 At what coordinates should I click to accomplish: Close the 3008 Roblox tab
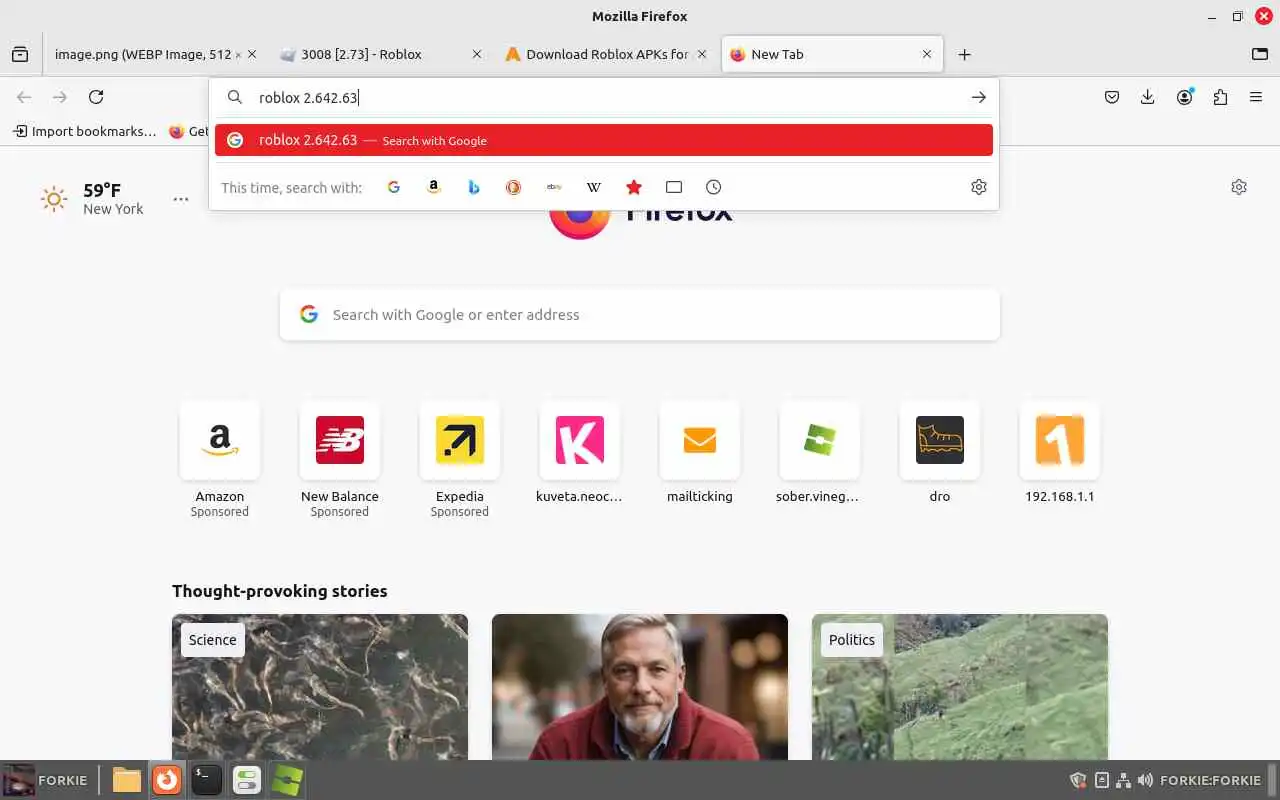click(x=477, y=55)
